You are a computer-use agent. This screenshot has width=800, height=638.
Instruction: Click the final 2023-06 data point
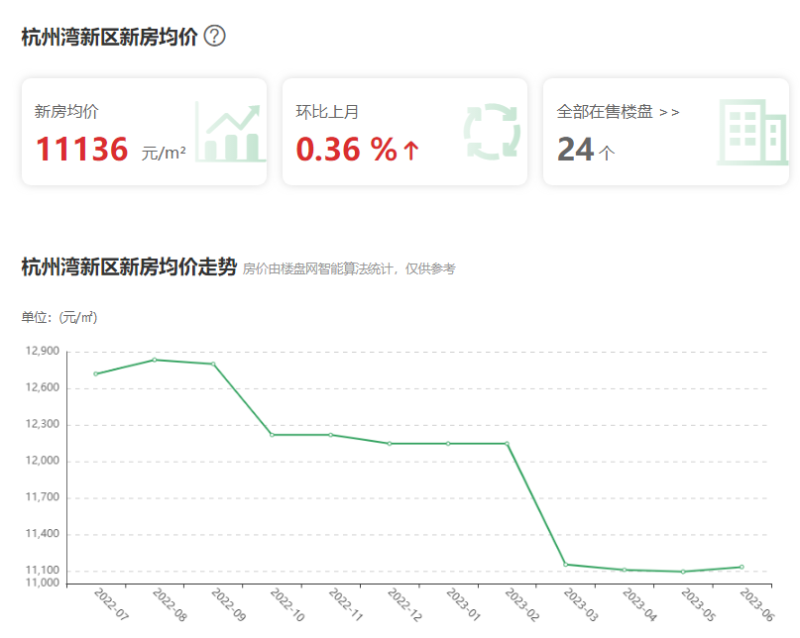click(x=741, y=567)
